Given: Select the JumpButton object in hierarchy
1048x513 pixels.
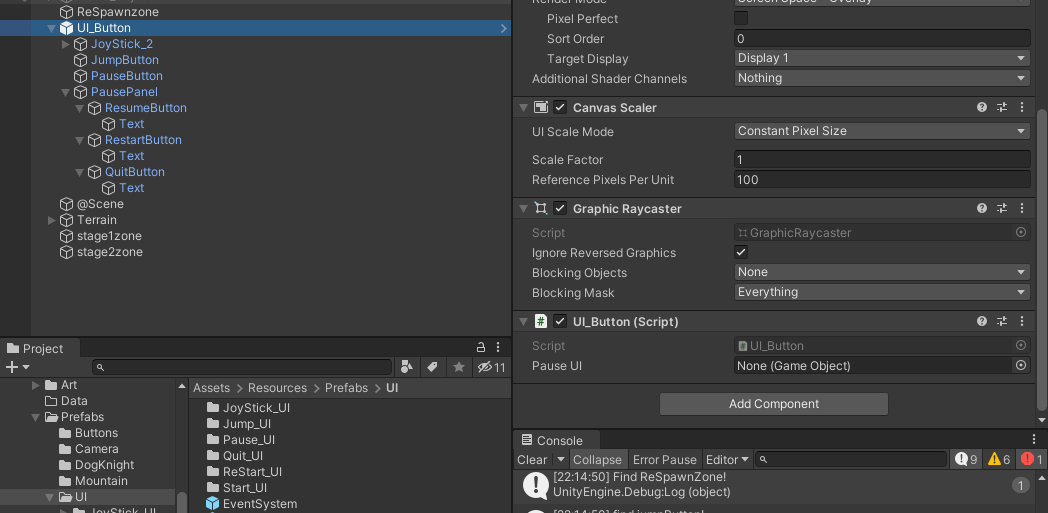Looking at the screenshot, I should [125, 60].
